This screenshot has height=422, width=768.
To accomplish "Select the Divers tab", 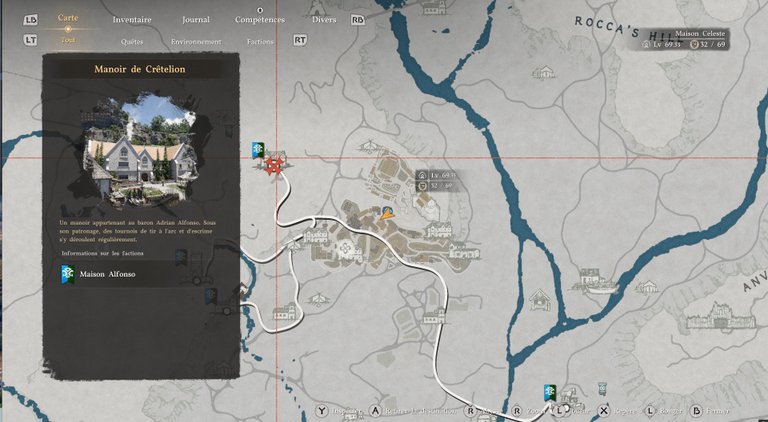I will click(x=323, y=20).
